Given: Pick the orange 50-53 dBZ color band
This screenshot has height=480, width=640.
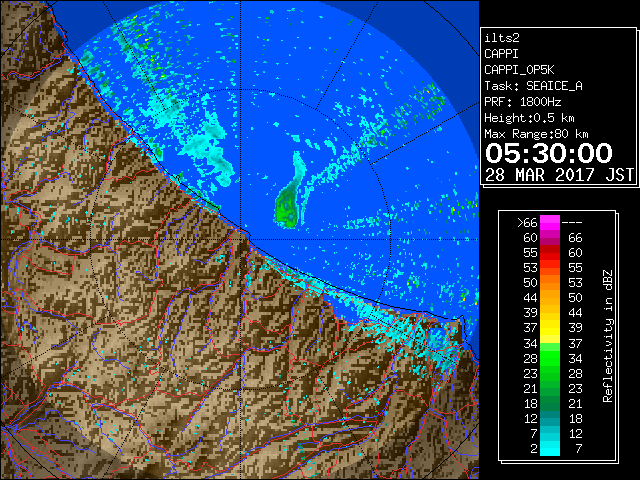Looking at the screenshot, I should pyautogui.click(x=550, y=282).
